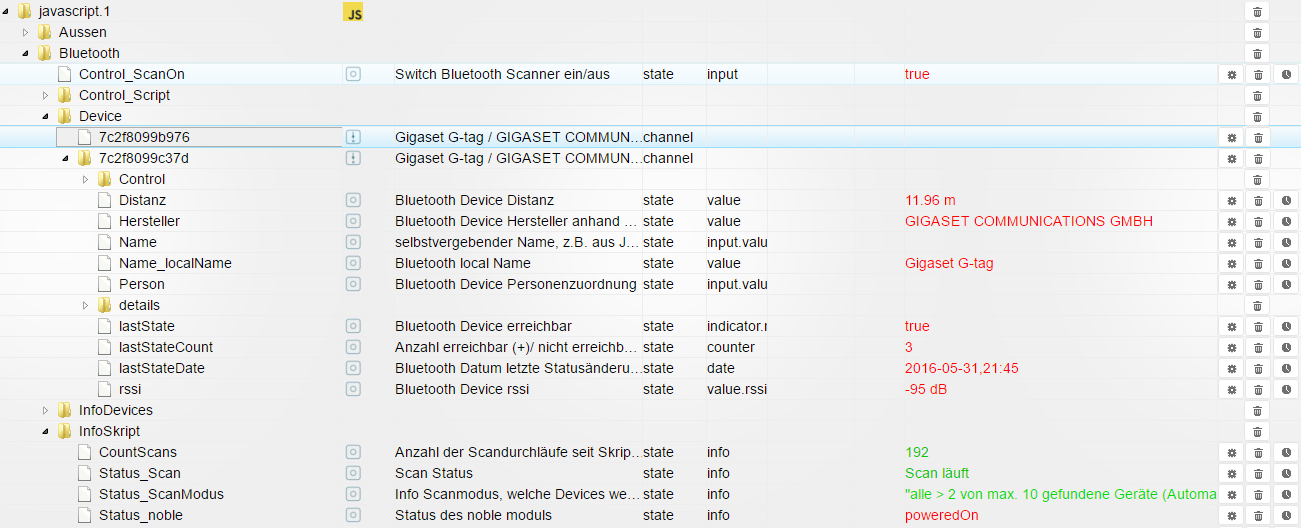Open settings gear for Status_Scan

(x=1232, y=473)
